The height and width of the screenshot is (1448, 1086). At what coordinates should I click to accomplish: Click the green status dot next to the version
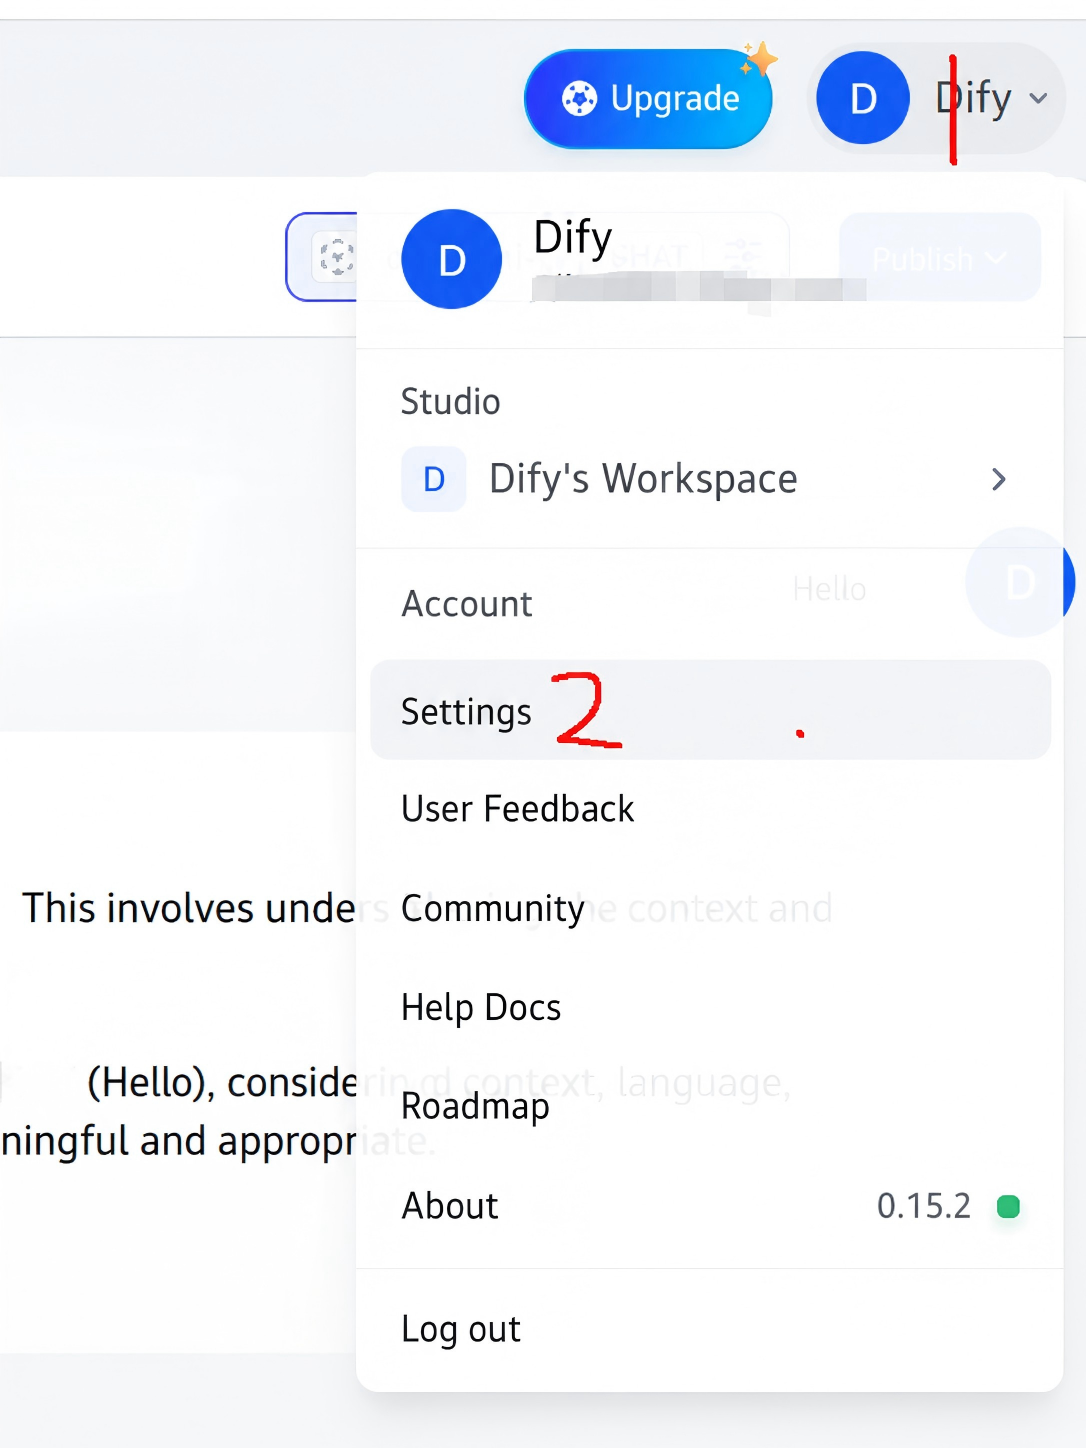[x=1008, y=1207]
